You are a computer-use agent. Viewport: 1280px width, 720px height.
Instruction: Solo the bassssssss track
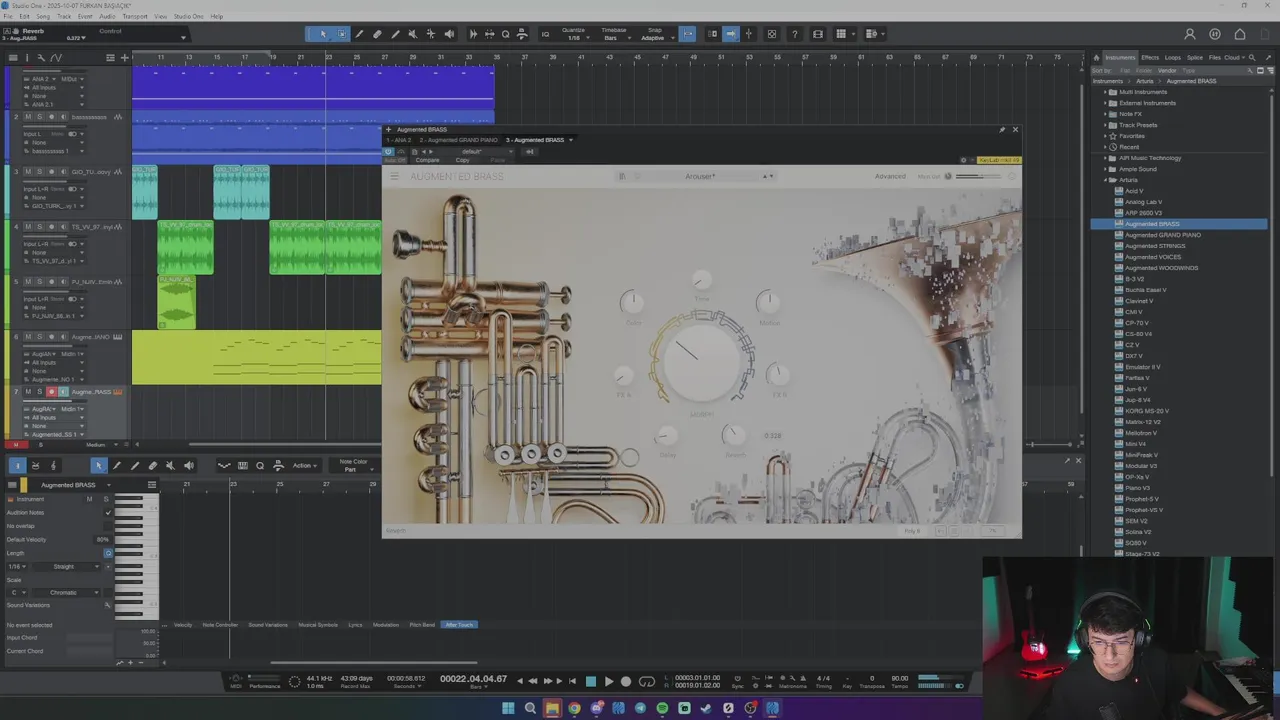[x=38, y=117]
